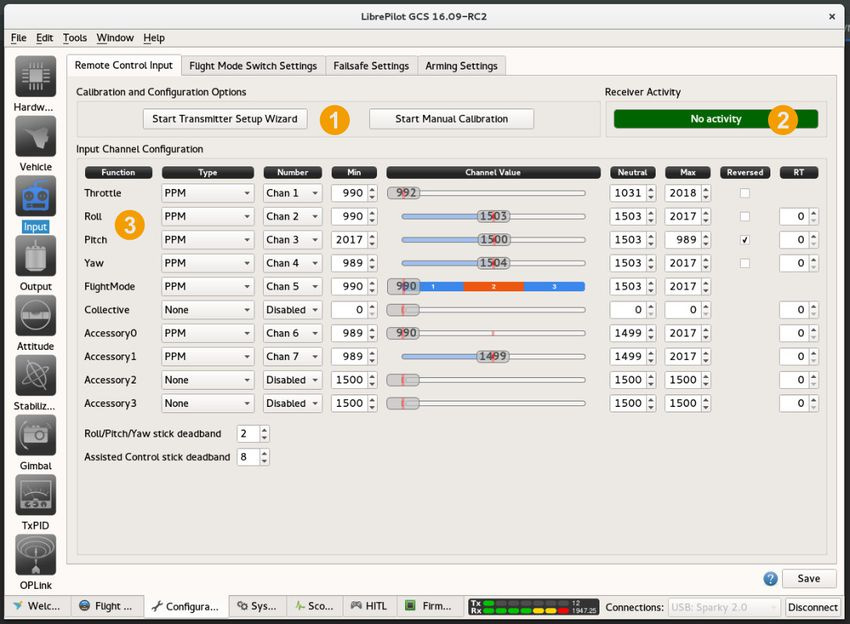Screen dimensions: 850x624
Task: Open the Roll channel Number dropdown
Action: (x=293, y=216)
